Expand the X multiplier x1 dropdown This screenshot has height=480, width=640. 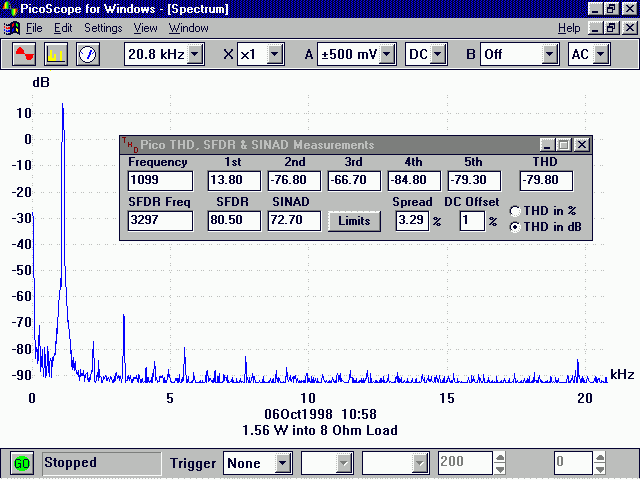275,54
